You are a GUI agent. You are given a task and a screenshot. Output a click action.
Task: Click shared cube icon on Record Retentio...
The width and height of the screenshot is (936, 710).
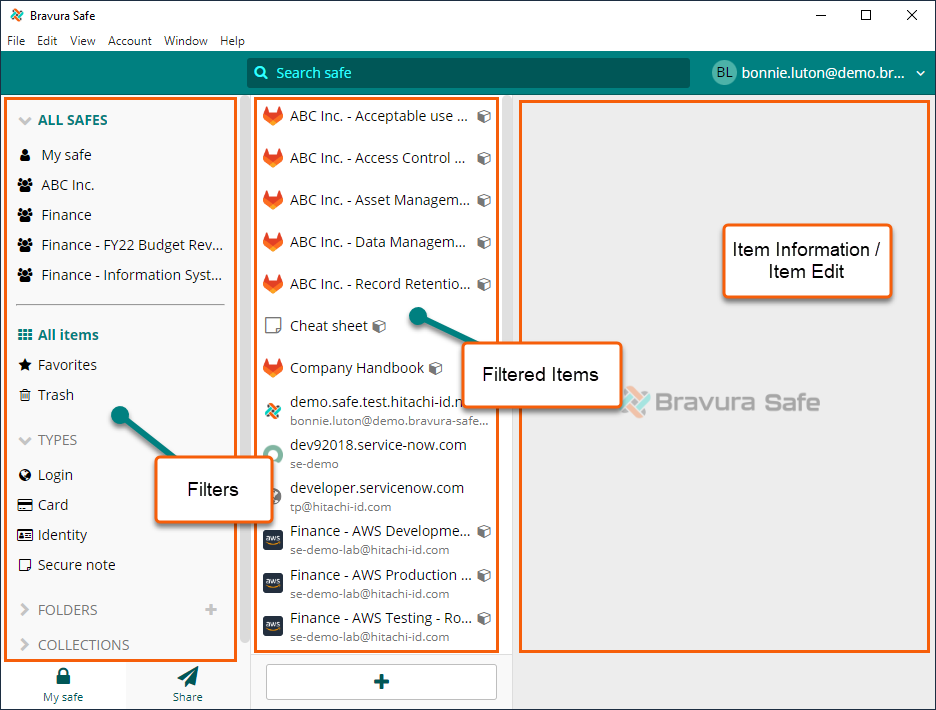(x=484, y=284)
